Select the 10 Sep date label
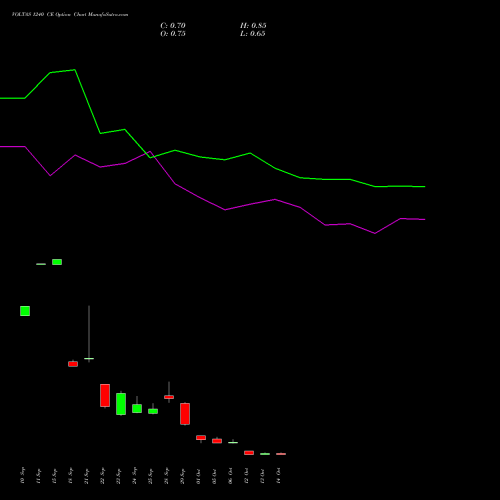 point(22,476)
